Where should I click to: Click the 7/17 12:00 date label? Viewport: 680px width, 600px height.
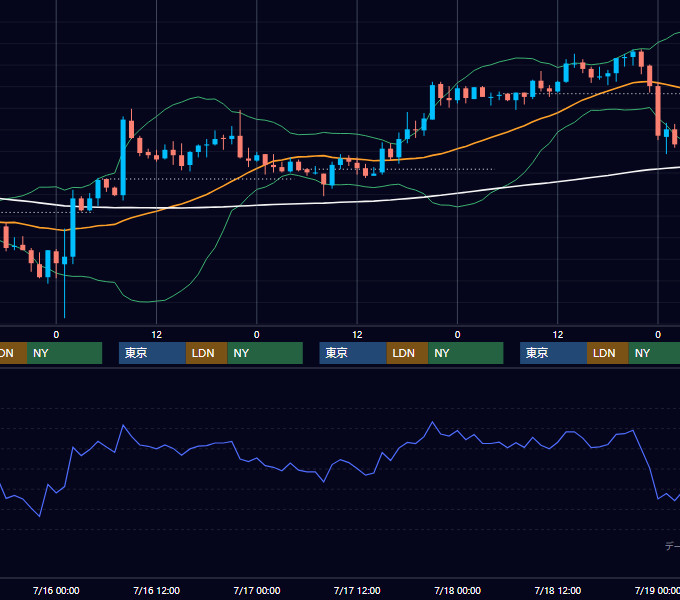357,590
